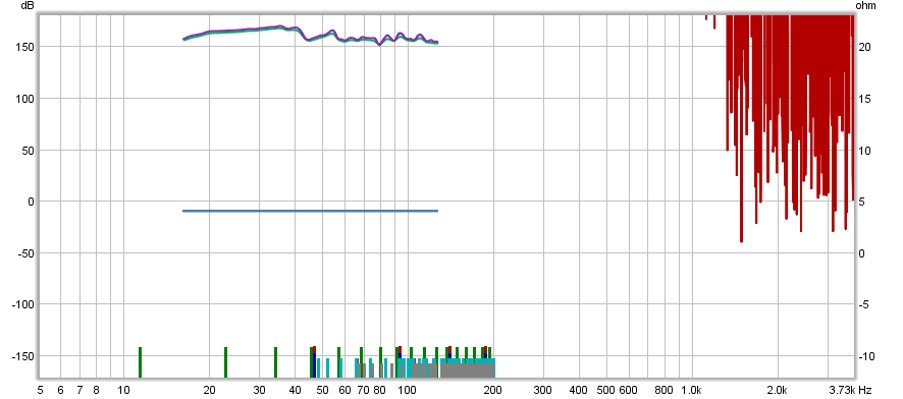The width and height of the screenshot is (903, 399).
Task: Select the 1.0k frequency axis label
Action: click(692, 390)
